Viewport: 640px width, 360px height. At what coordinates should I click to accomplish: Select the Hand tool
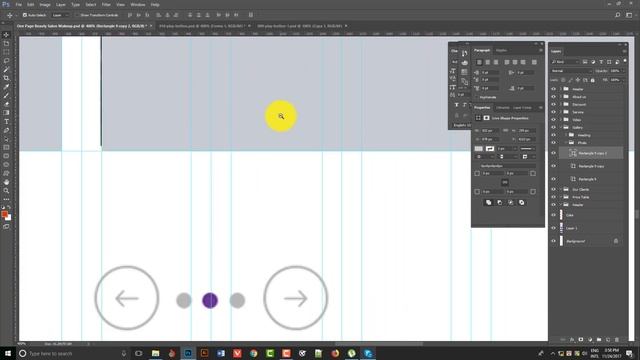6,182
